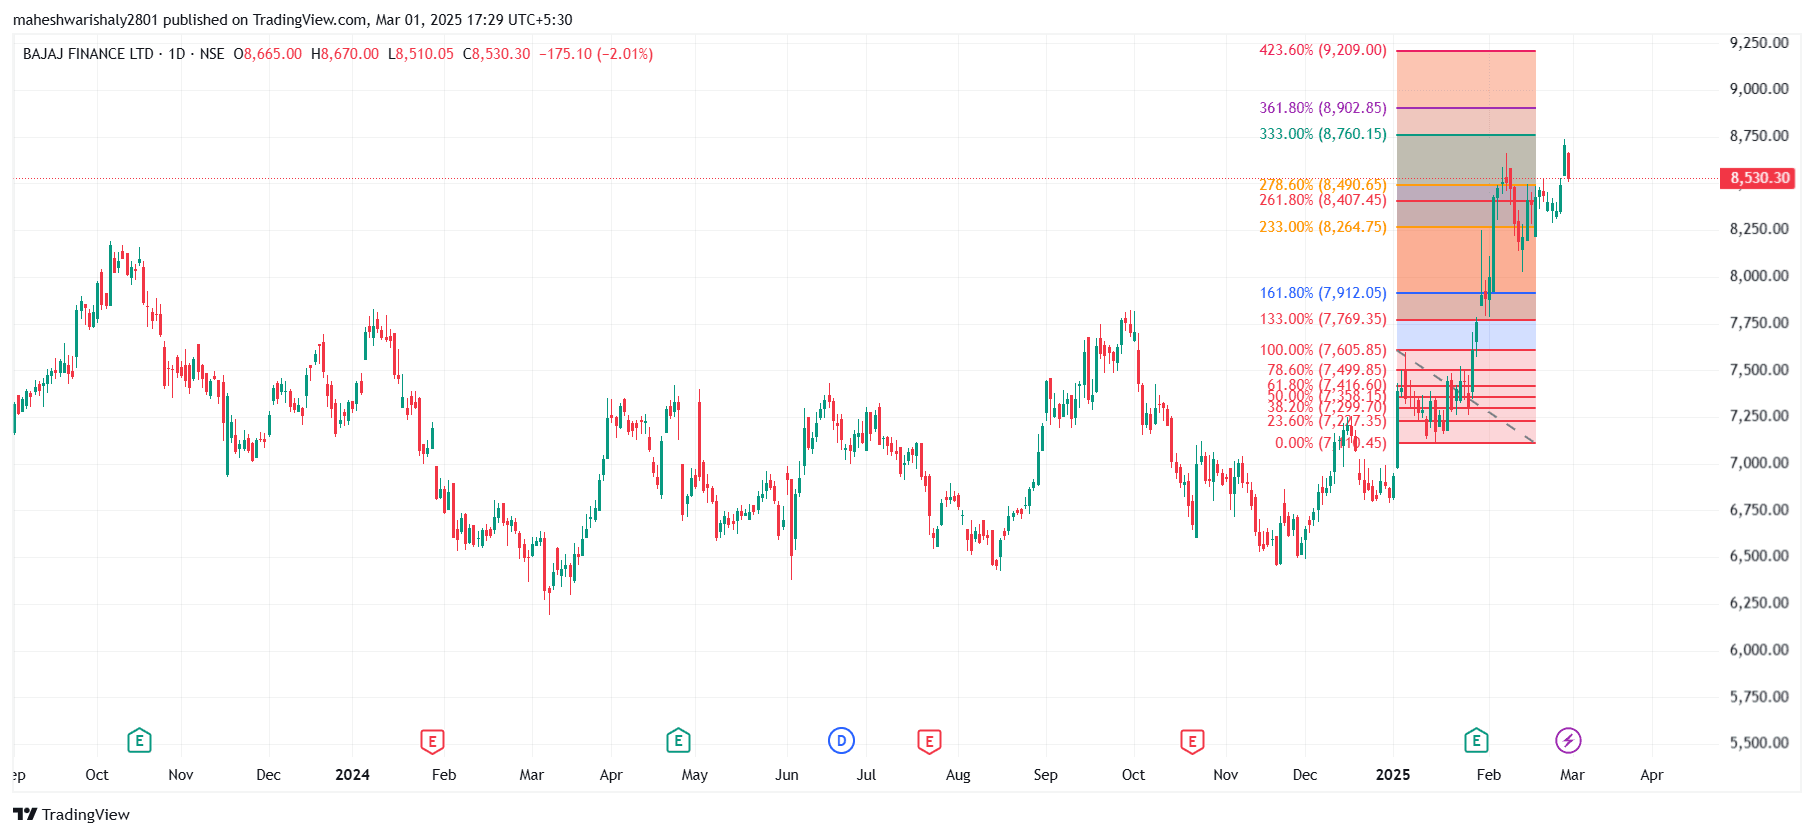This screenshot has height=836, width=1814.
Task: Click the purple lightning event marker
Action: tap(1568, 741)
